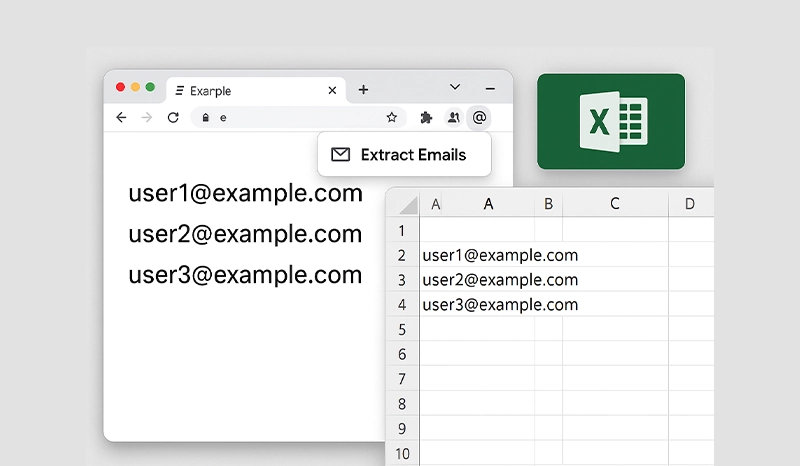Select column C header
Image resolution: width=800 pixels, height=466 pixels.
click(615, 204)
